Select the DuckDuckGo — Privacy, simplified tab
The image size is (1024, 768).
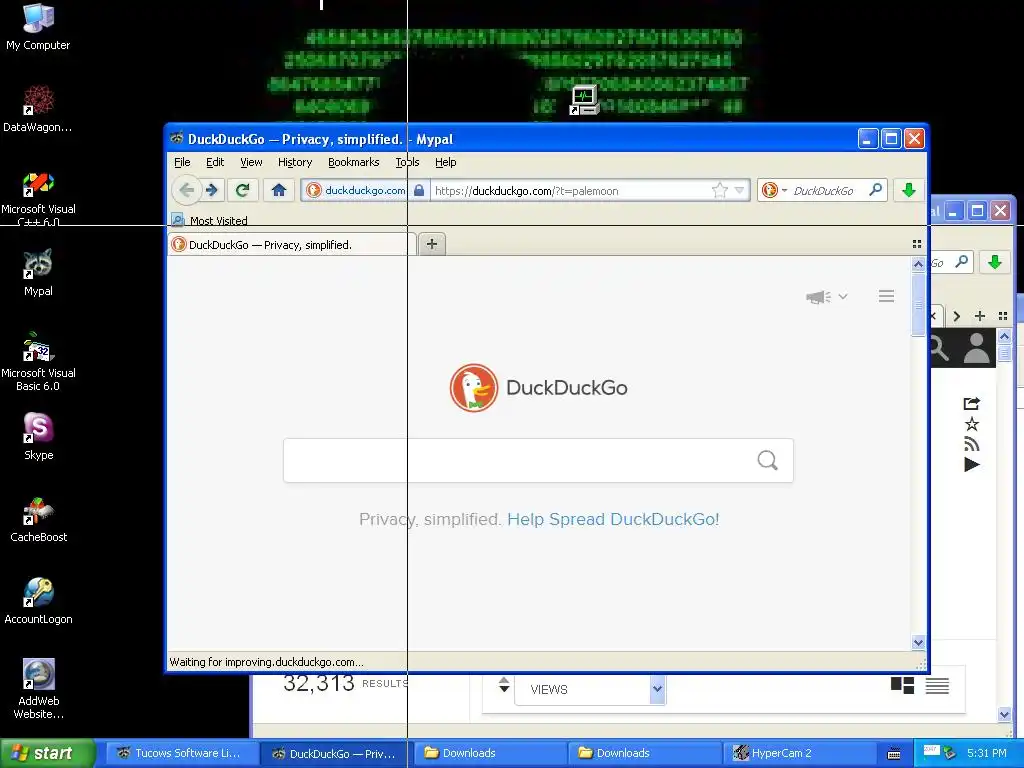click(293, 245)
